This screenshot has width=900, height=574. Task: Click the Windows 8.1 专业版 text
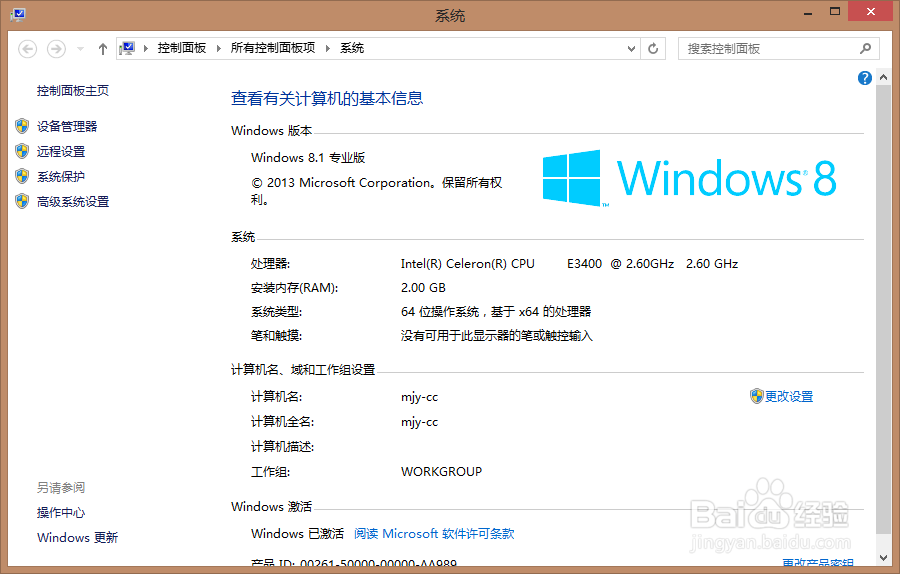pyautogui.click(x=308, y=158)
